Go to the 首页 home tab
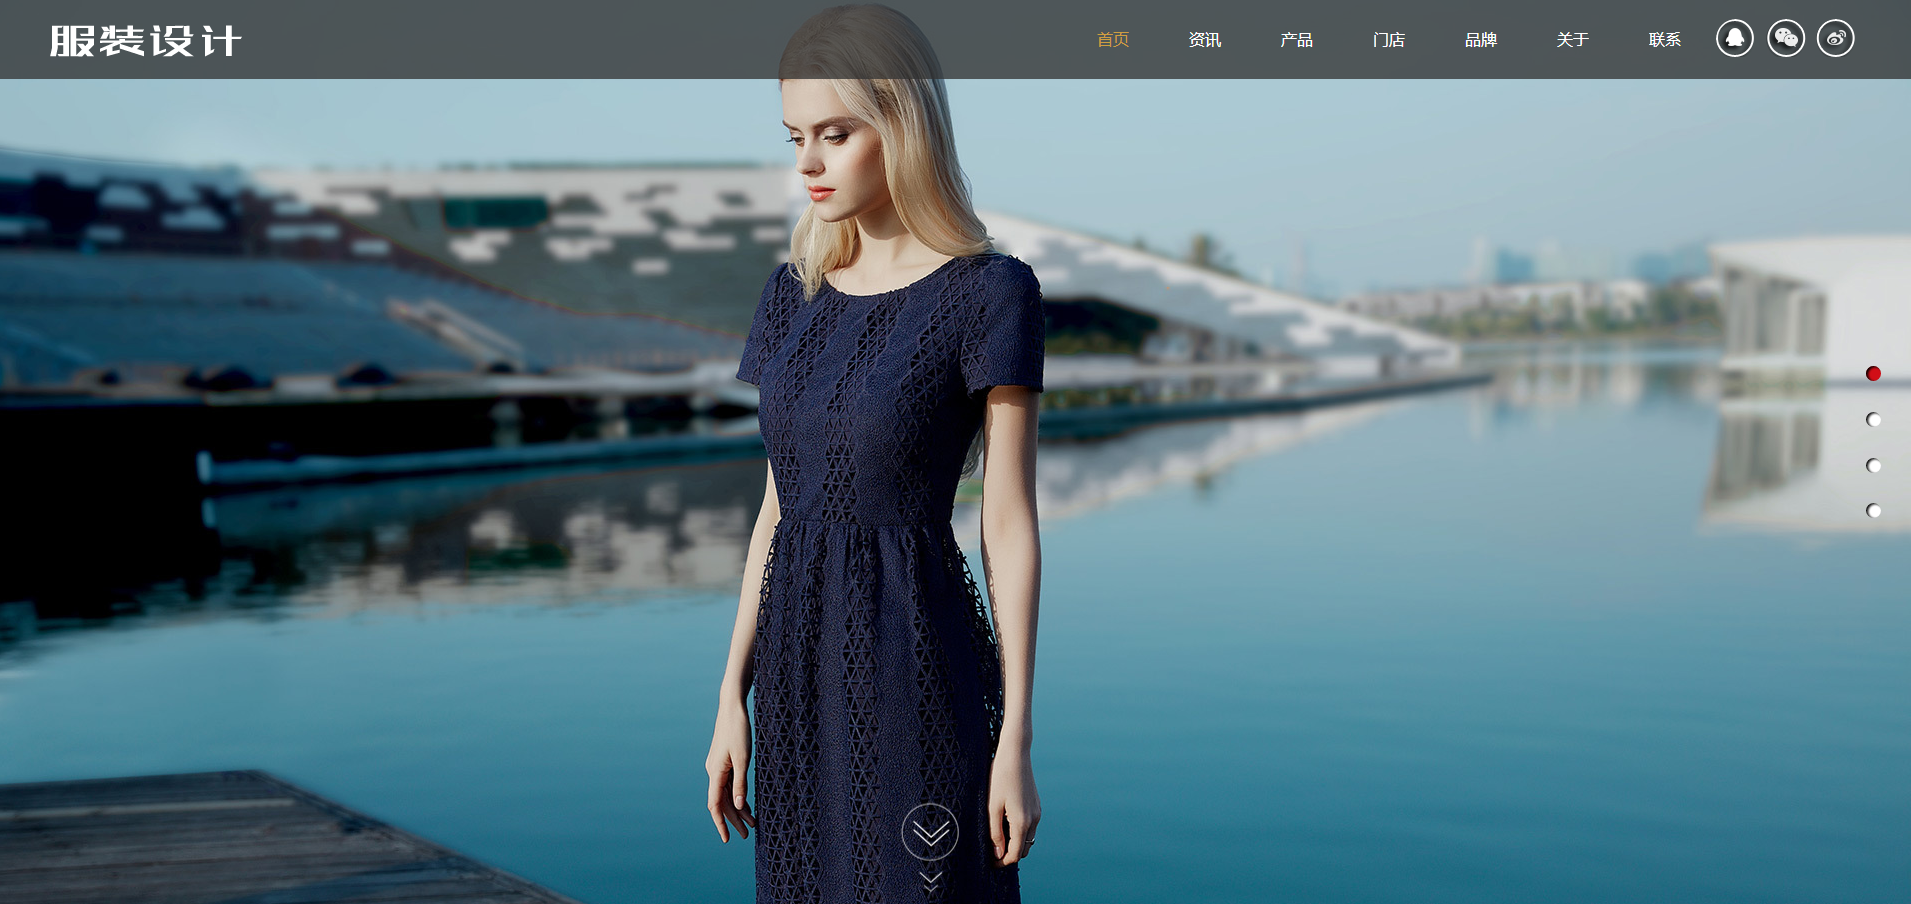Image resolution: width=1911 pixels, height=904 pixels. click(x=1112, y=40)
